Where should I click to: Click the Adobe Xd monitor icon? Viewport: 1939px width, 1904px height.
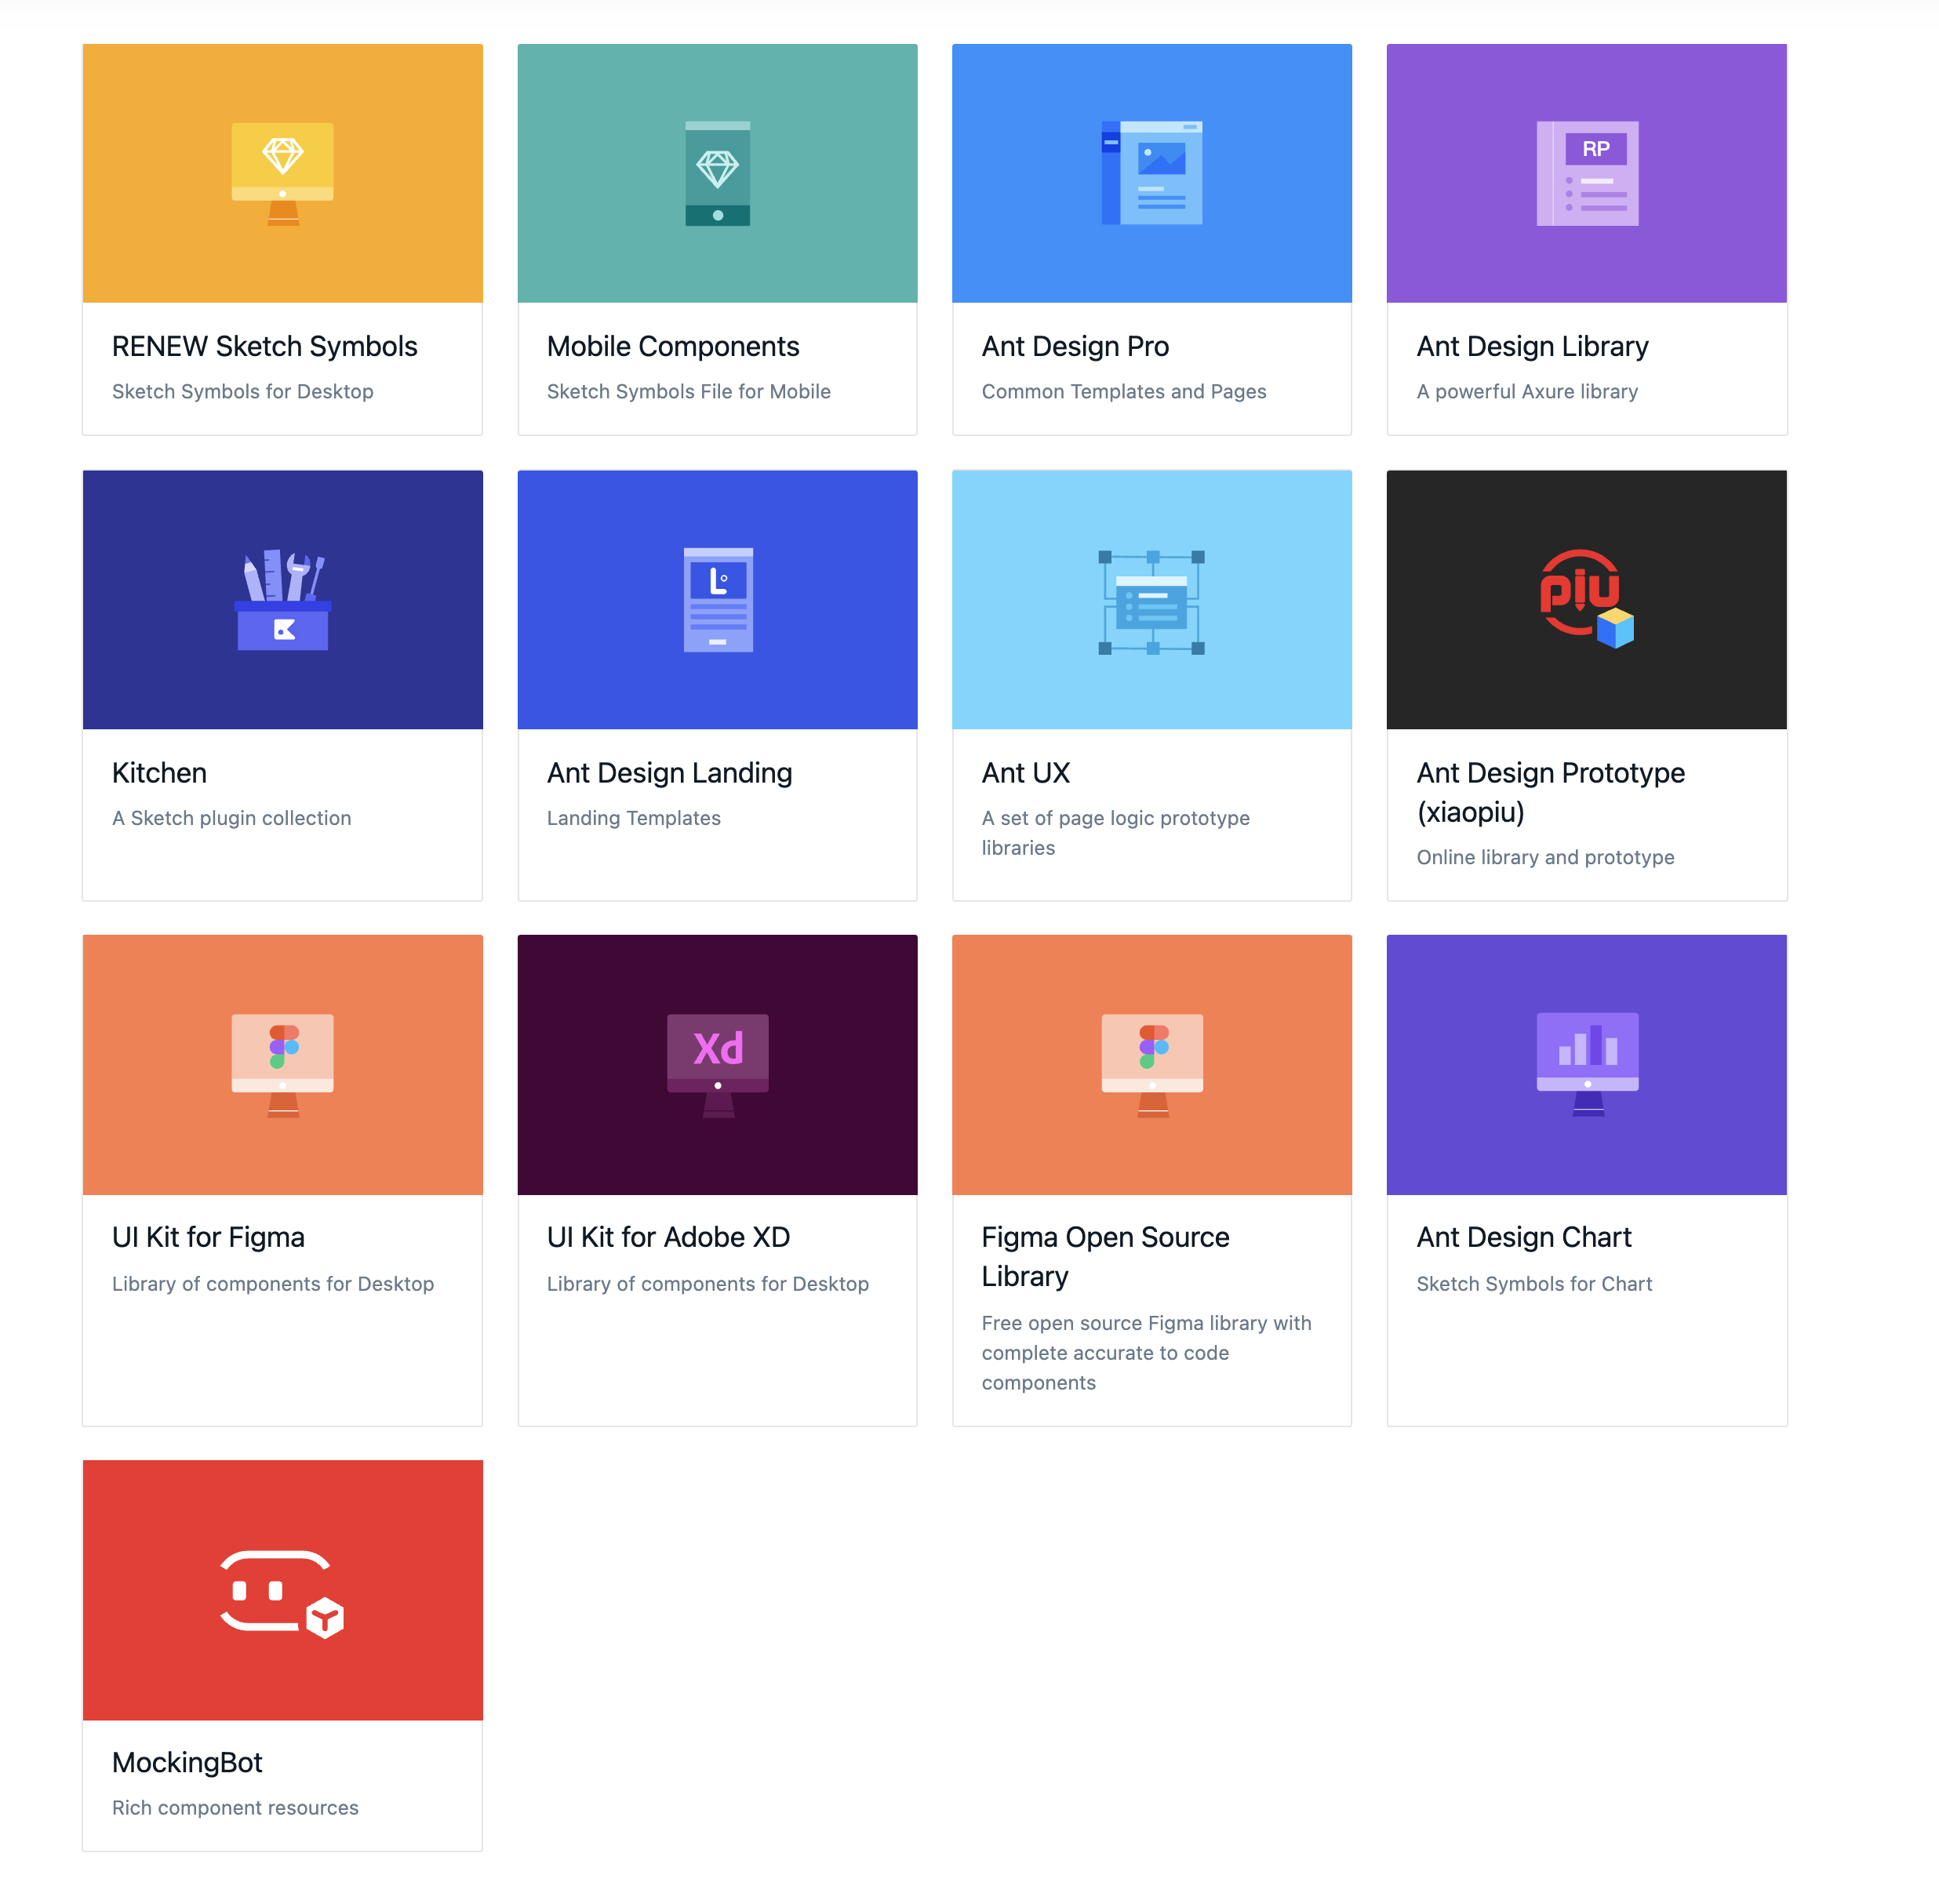(717, 1064)
